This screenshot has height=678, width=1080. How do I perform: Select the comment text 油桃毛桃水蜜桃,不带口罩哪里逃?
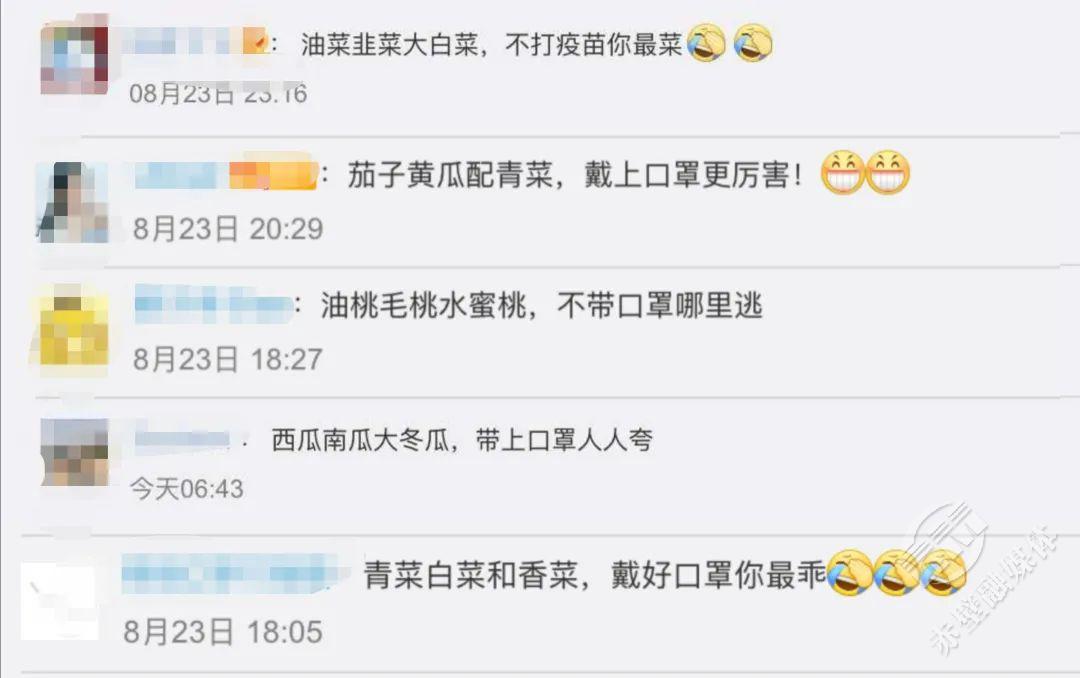(x=541, y=305)
